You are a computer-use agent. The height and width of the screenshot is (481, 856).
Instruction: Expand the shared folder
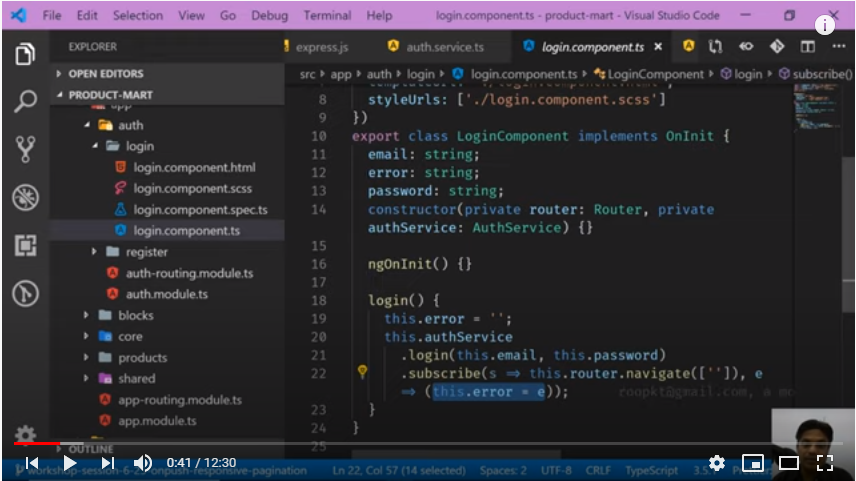pos(86,378)
